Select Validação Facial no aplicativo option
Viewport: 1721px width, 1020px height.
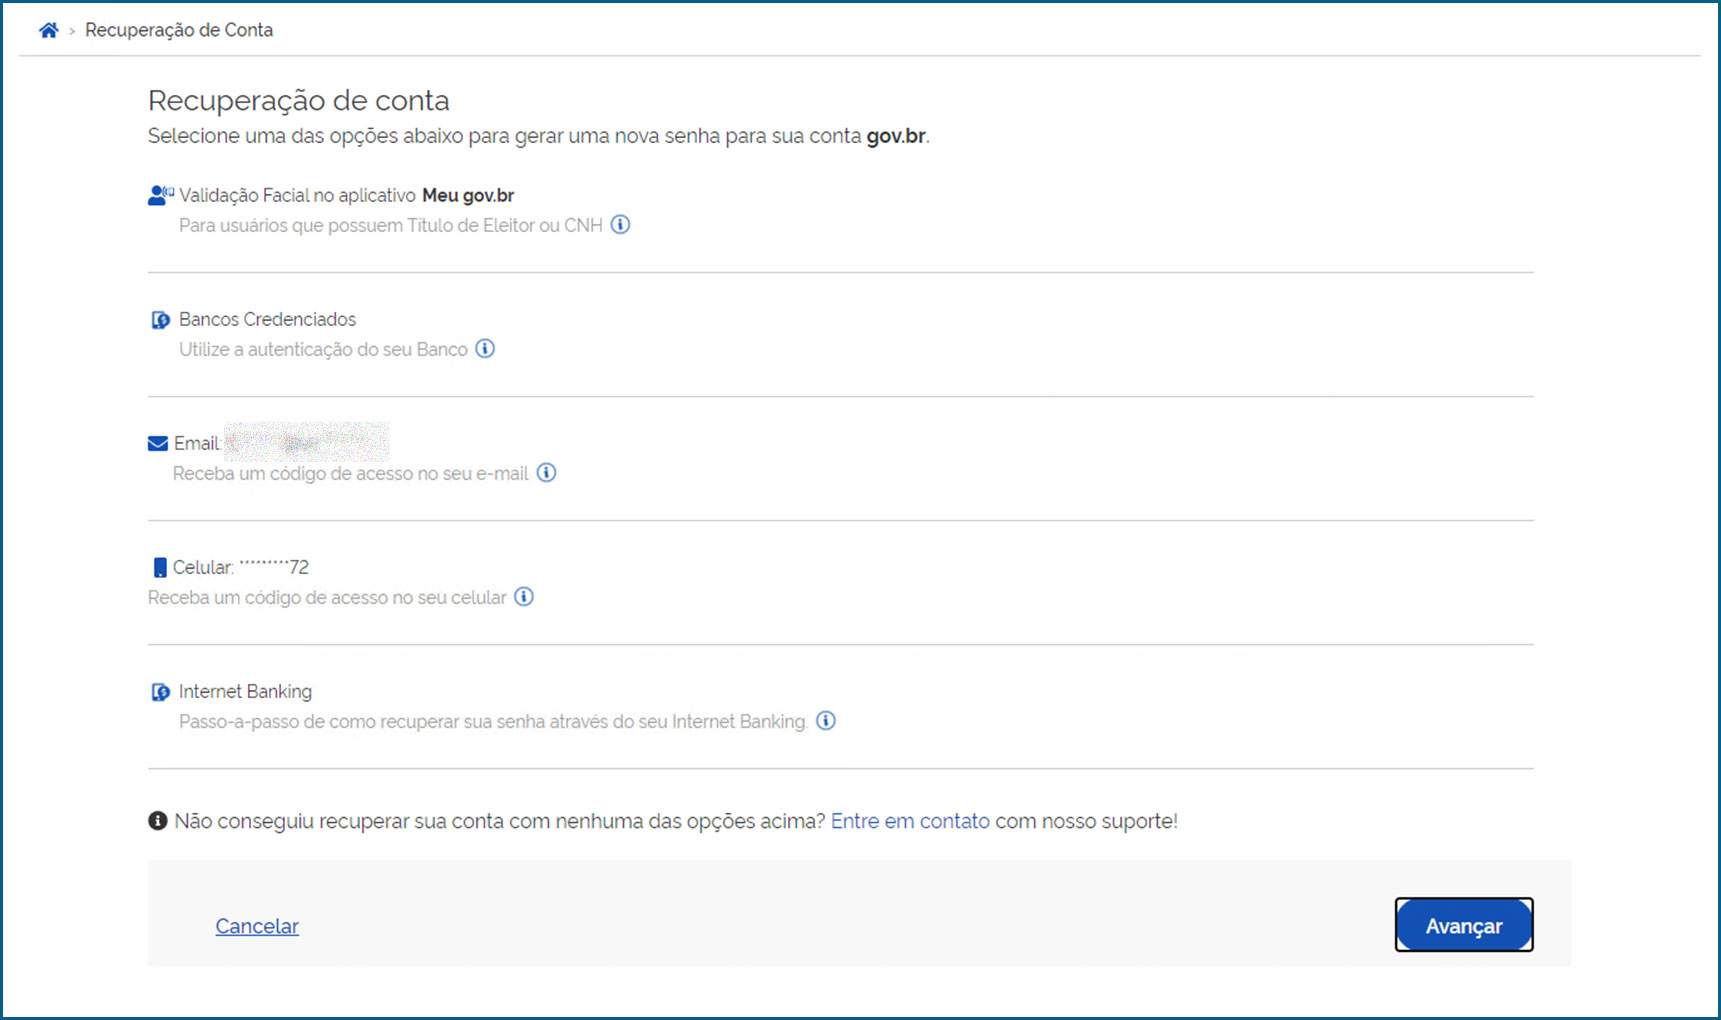coord(346,196)
